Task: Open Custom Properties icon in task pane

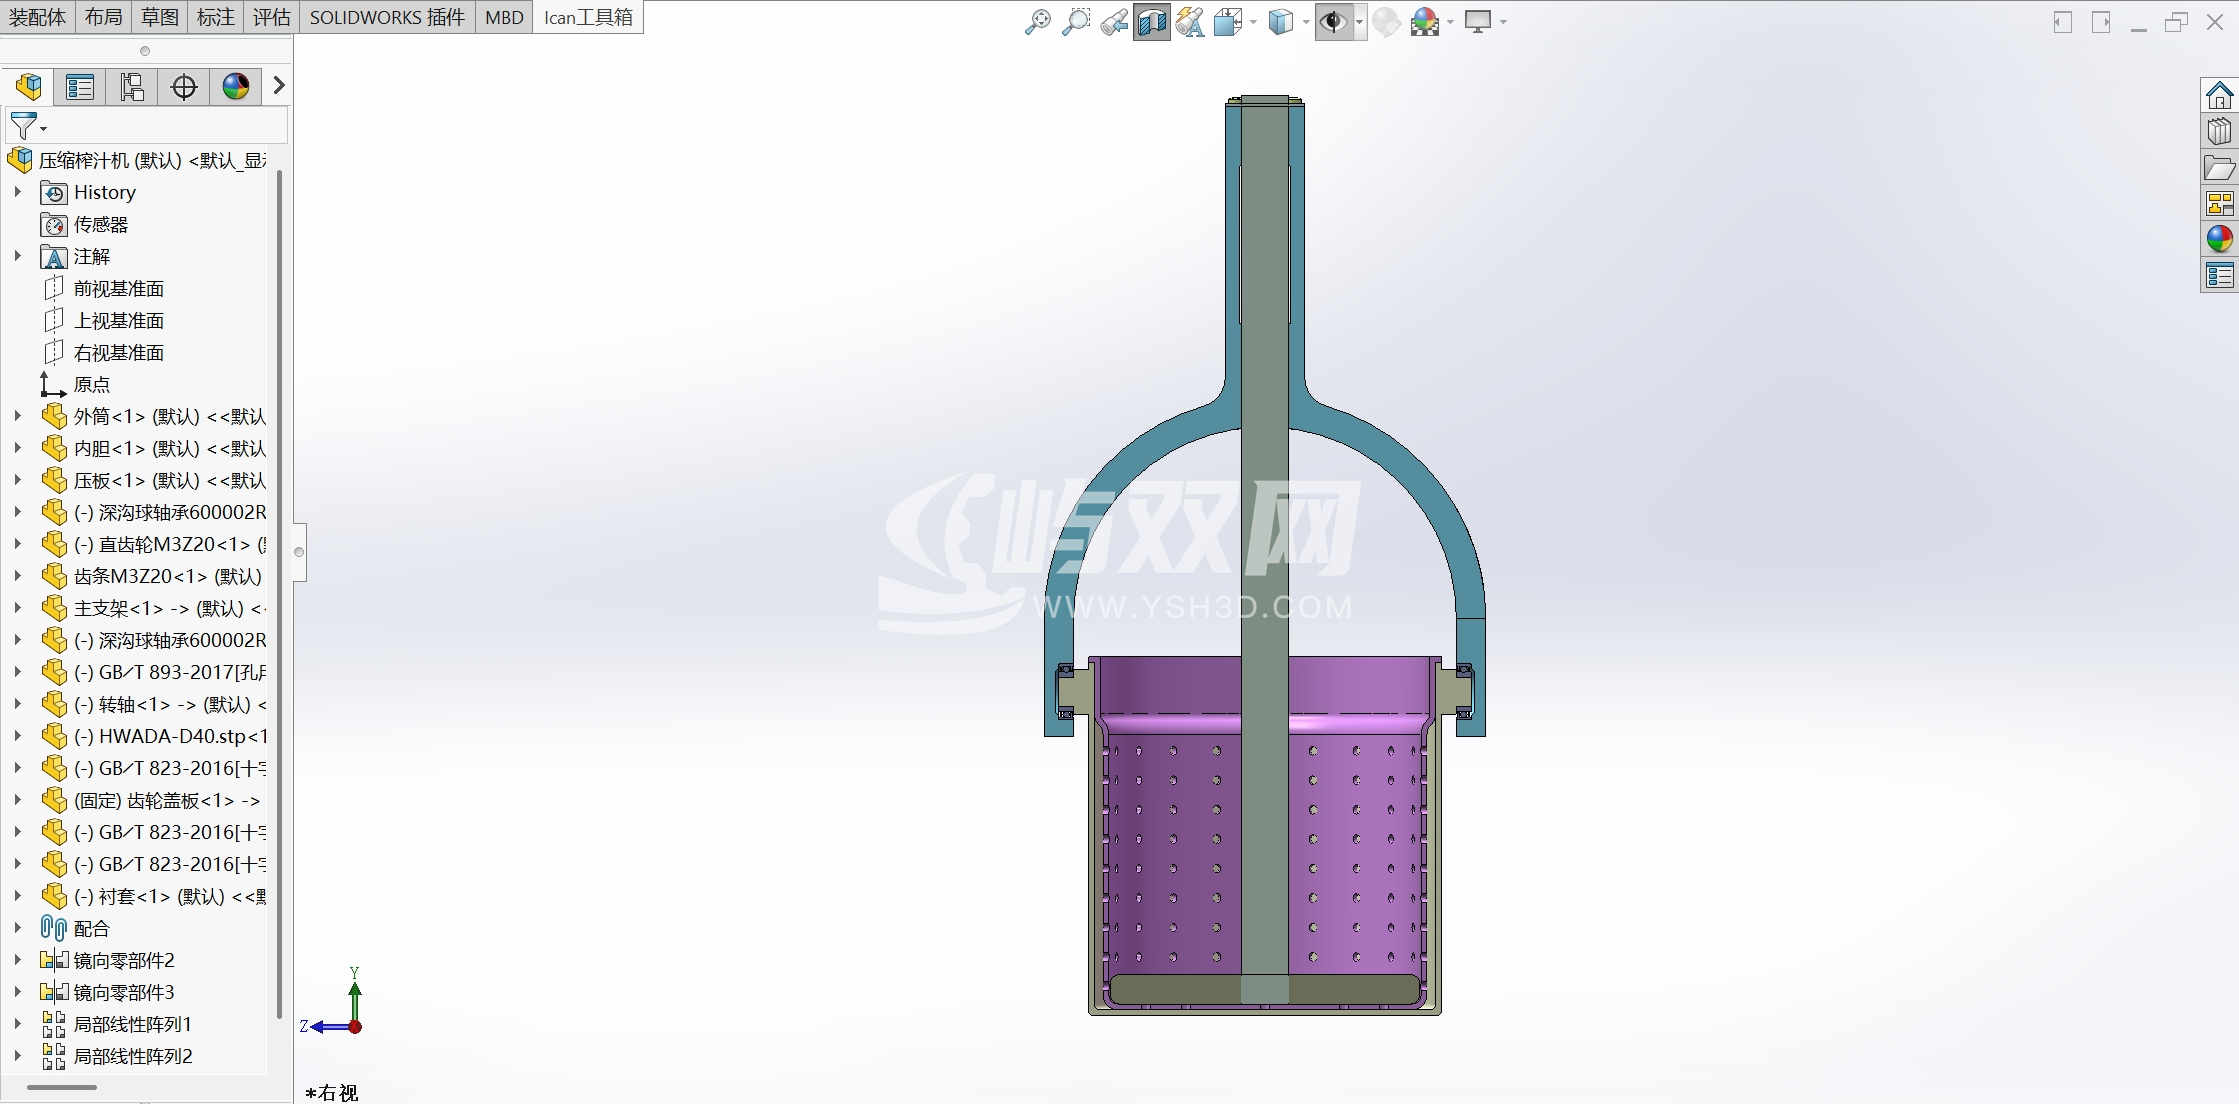Action: pyautogui.click(x=2219, y=275)
